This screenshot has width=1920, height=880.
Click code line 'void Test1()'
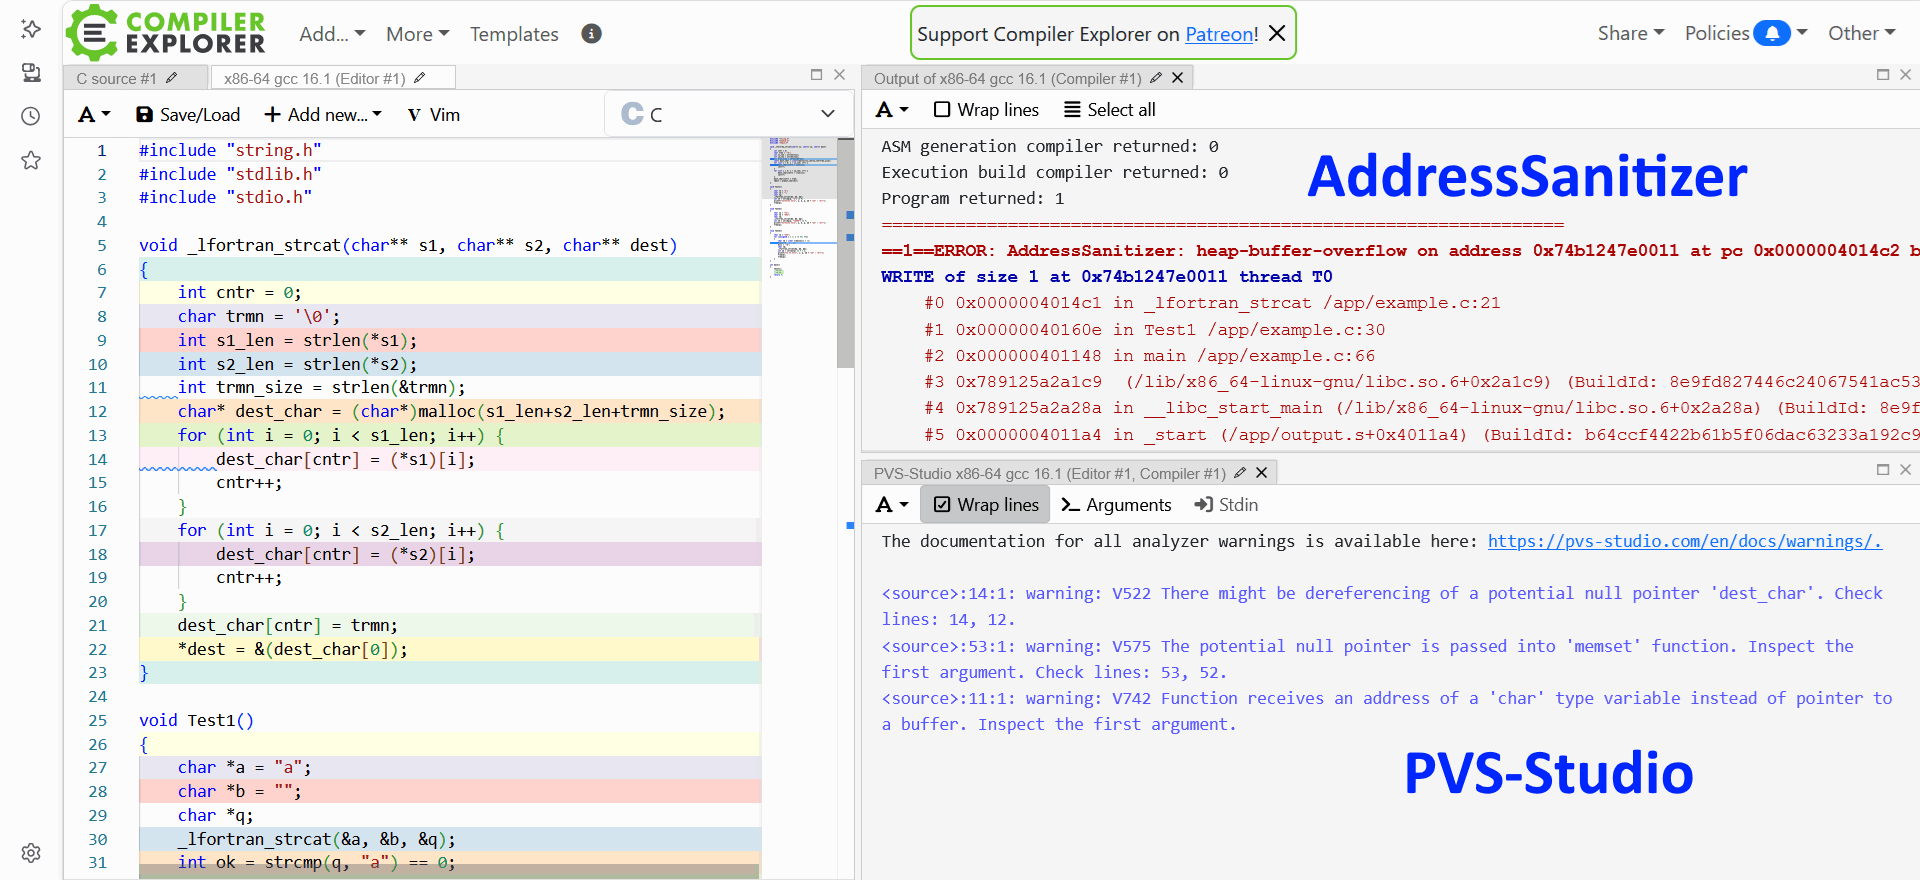coord(197,720)
